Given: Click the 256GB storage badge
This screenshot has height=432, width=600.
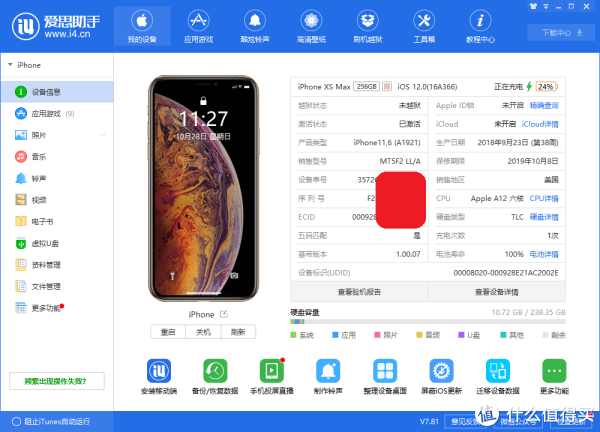Looking at the screenshot, I should (x=366, y=86).
